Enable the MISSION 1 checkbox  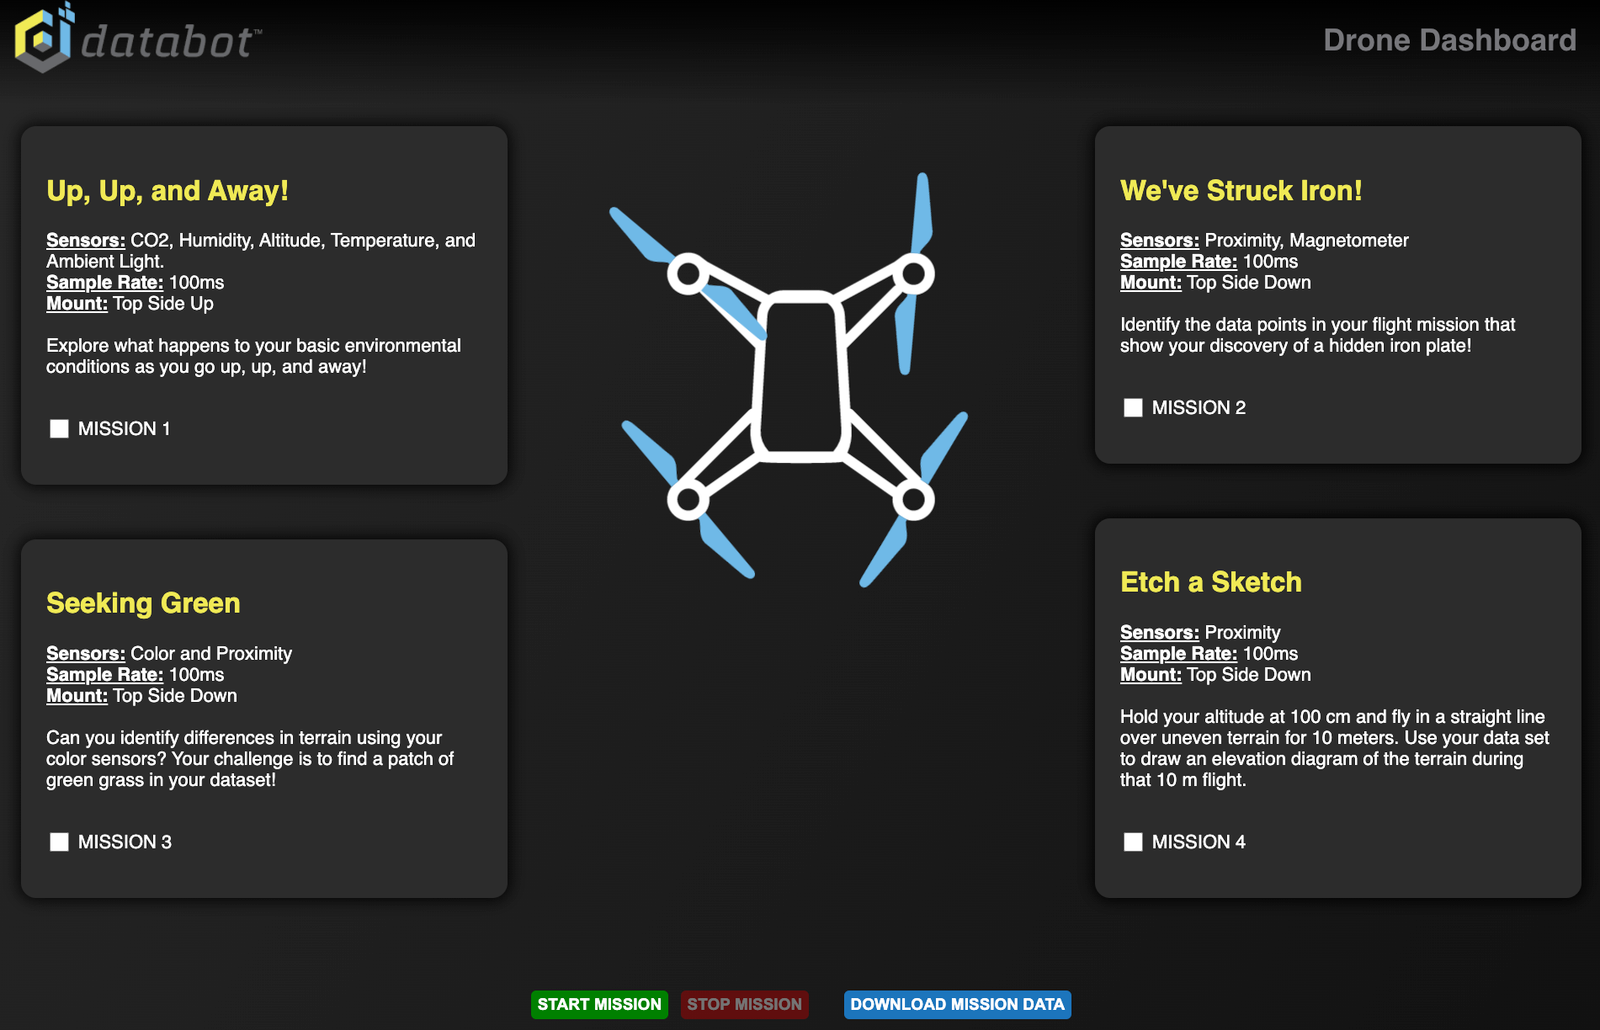60,429
